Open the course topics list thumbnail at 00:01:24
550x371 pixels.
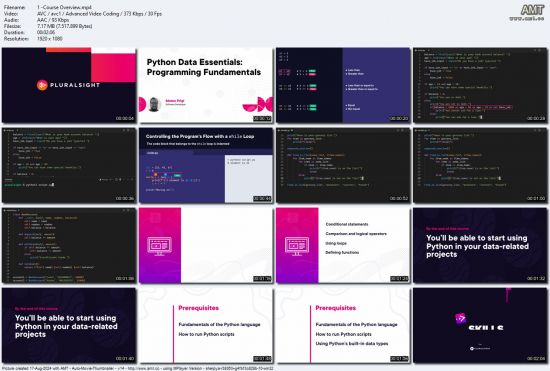point(343,245)
